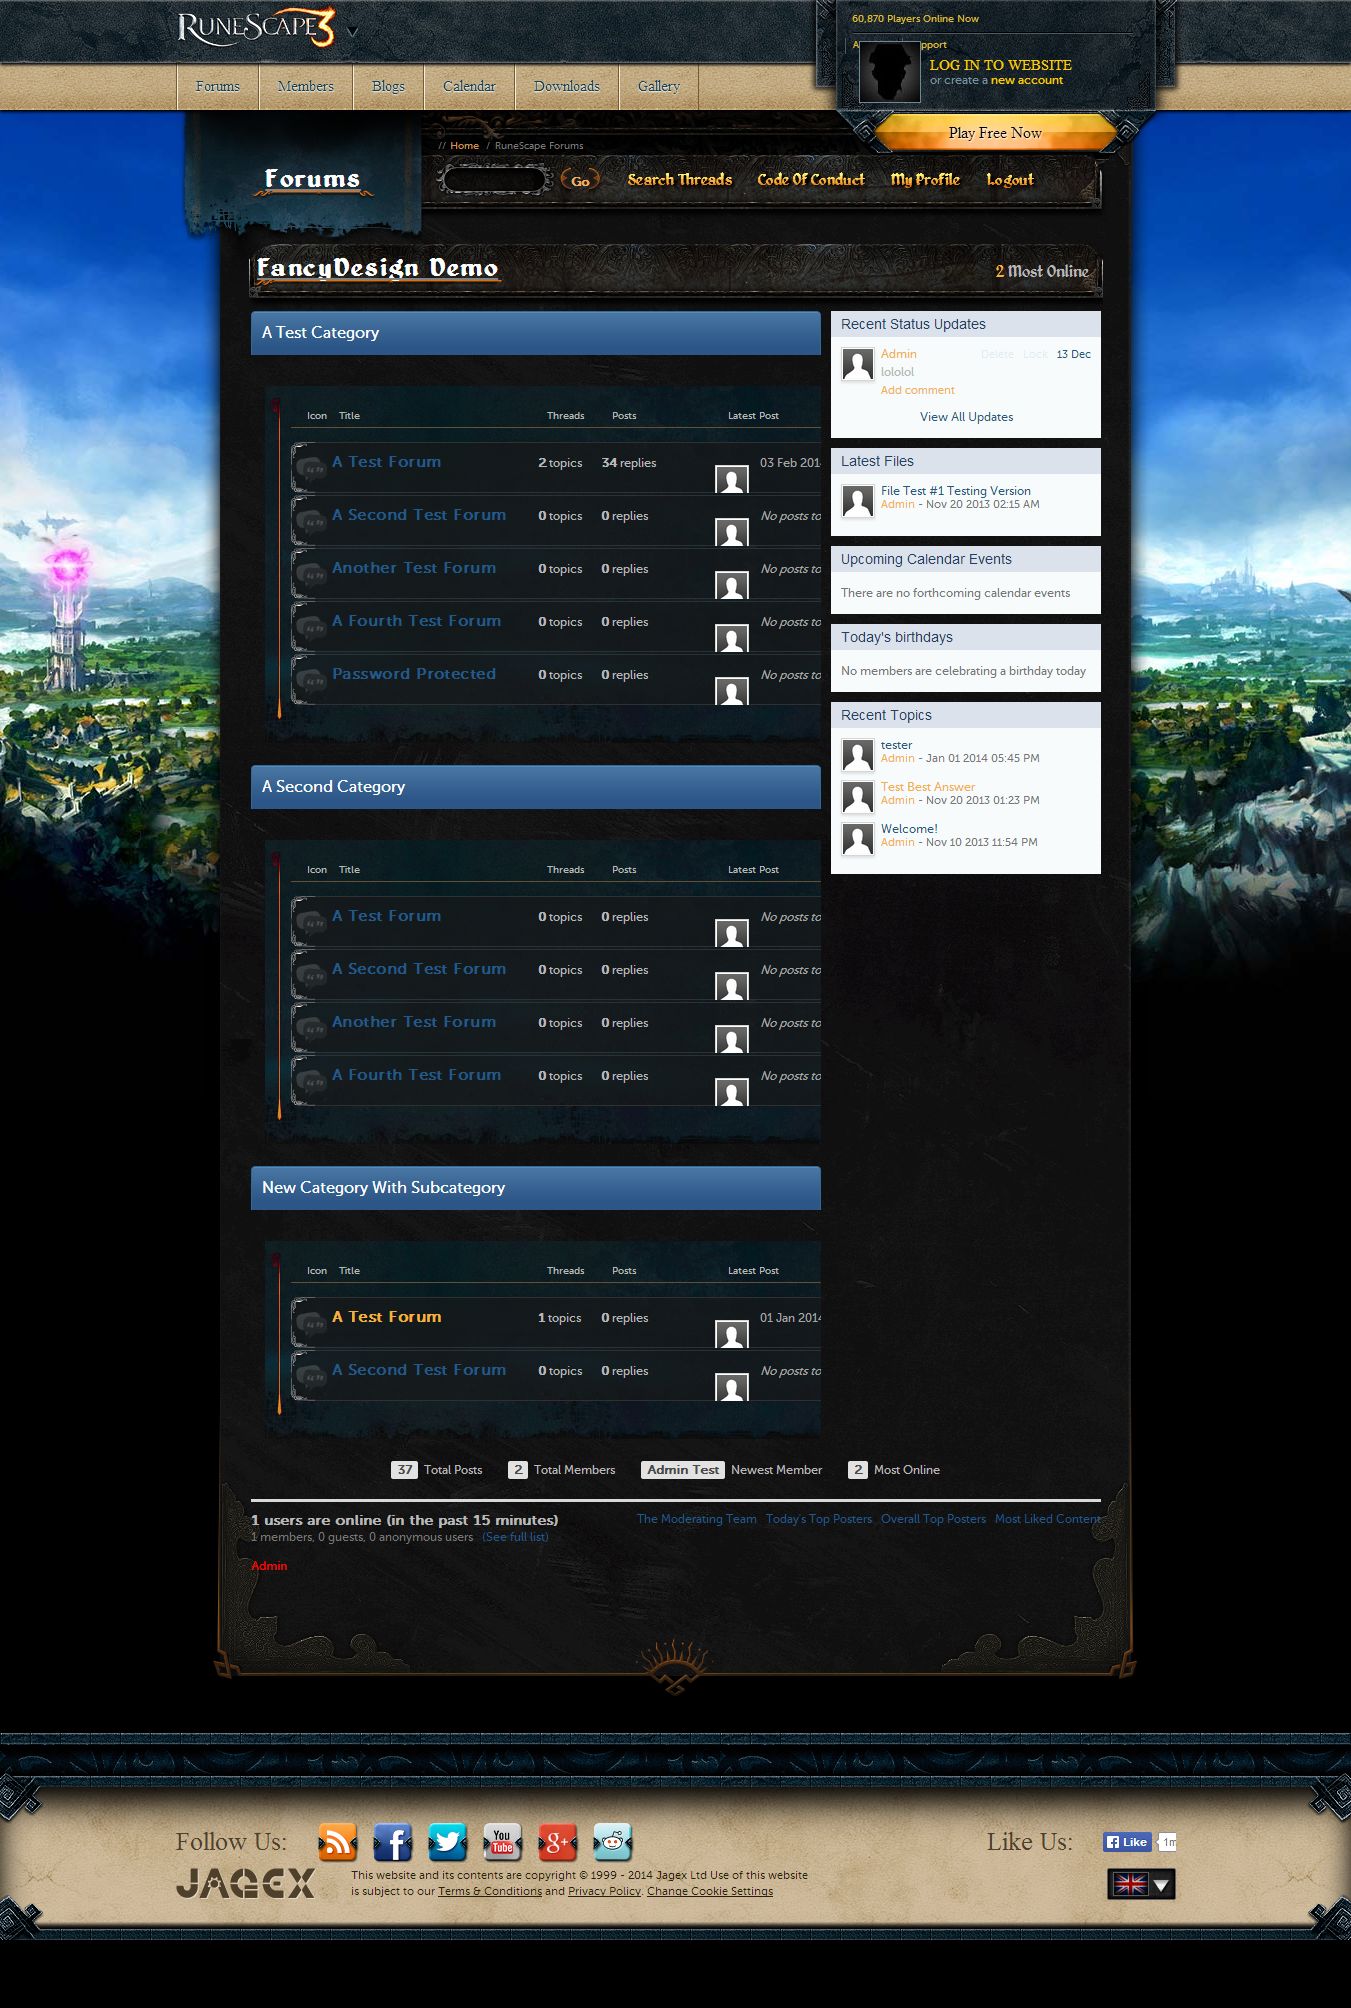Click the Logout link
1351x2008 pixels.
1010,180
